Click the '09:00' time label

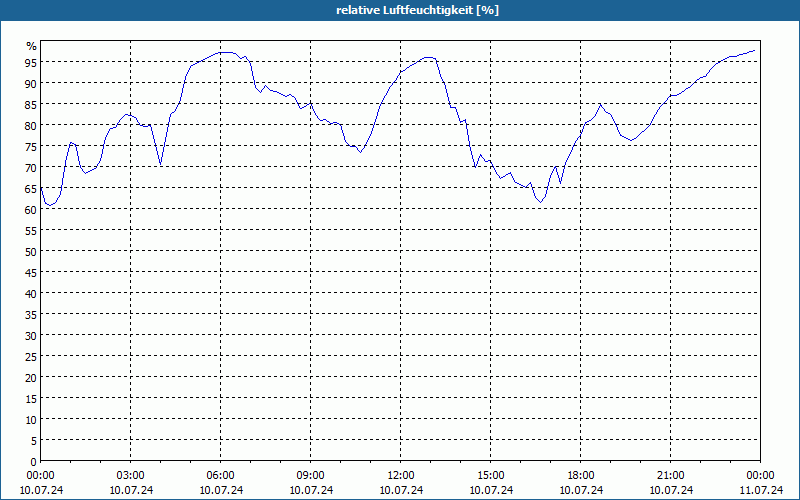click(x=311, y=476)
